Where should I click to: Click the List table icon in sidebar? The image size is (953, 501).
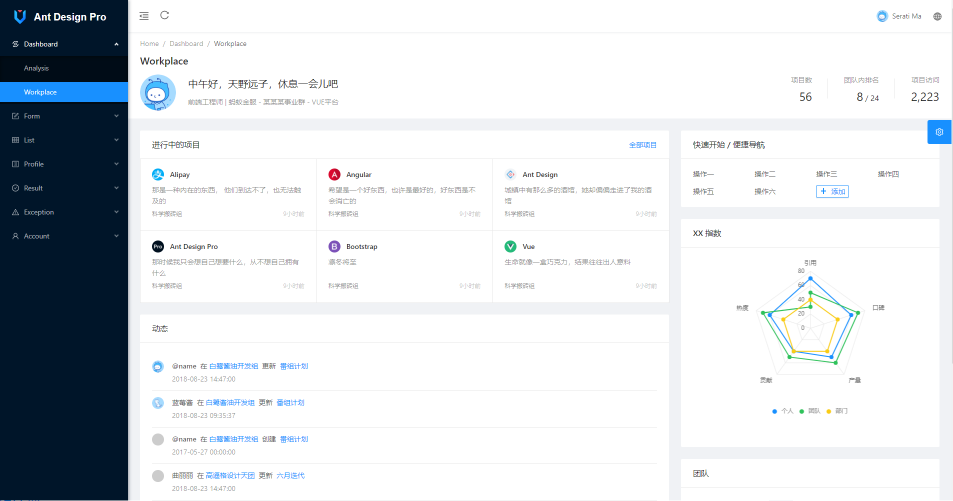15,140
